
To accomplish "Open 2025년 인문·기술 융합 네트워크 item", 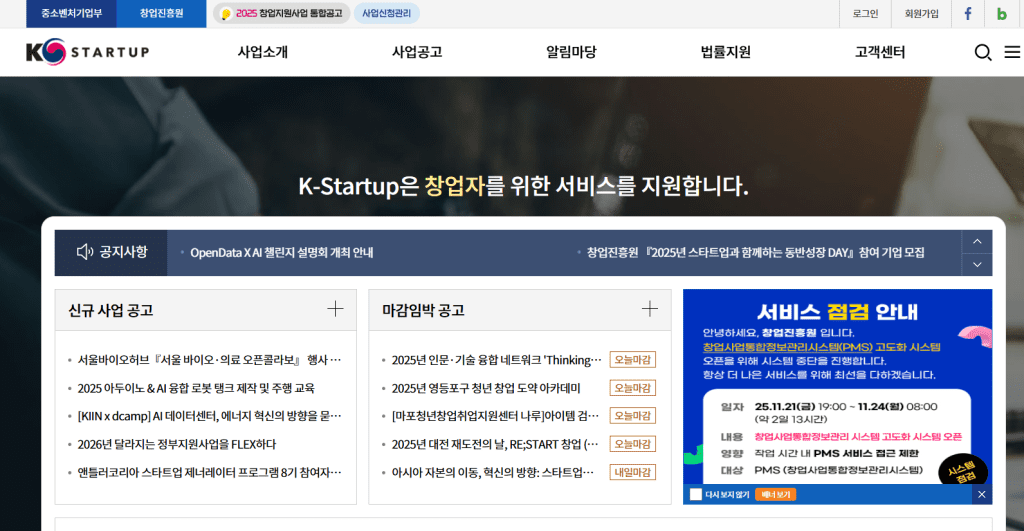I will tap(496, 360).
